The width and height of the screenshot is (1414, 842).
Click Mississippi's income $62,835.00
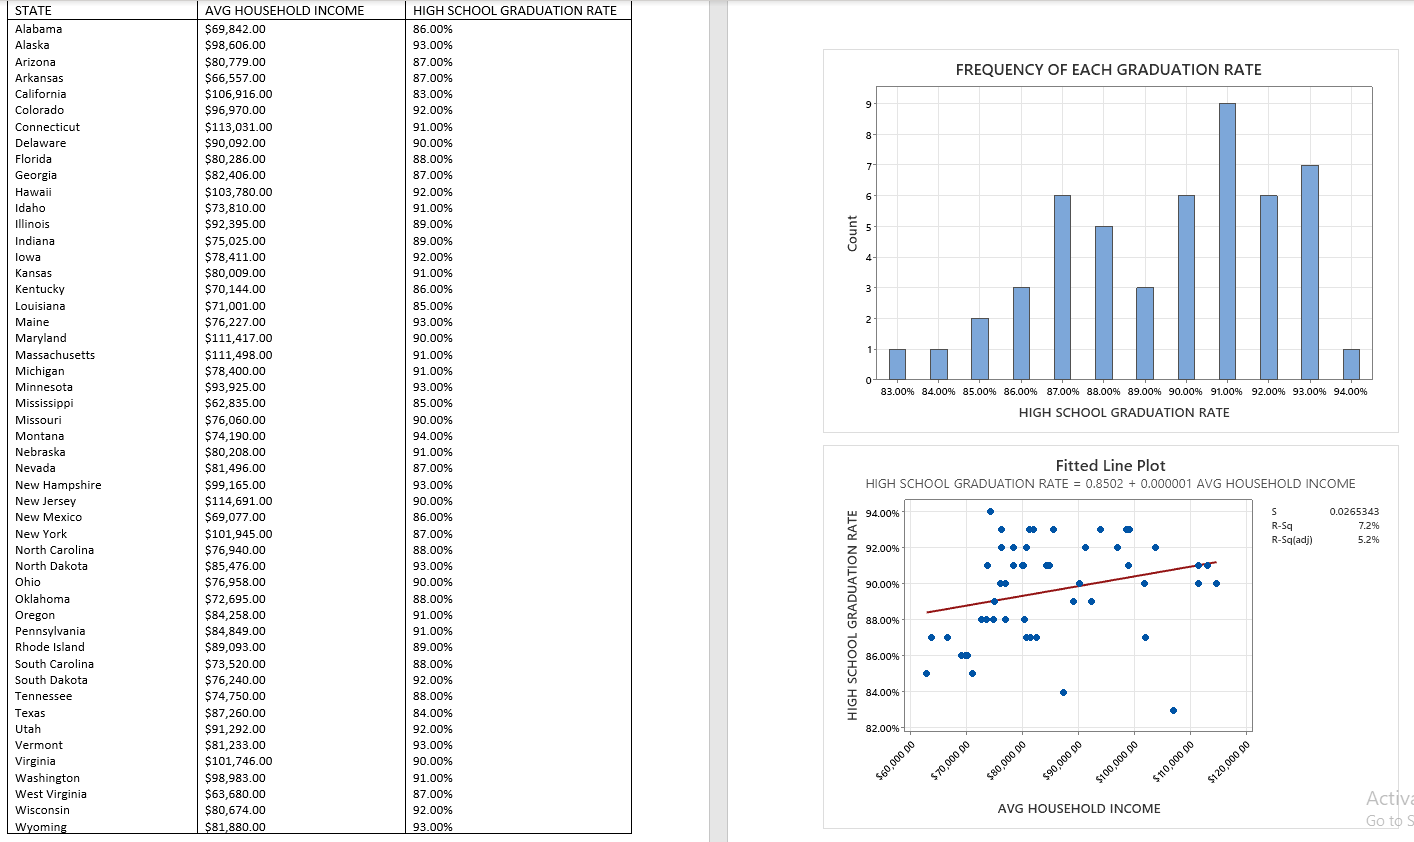pos(236,403)
